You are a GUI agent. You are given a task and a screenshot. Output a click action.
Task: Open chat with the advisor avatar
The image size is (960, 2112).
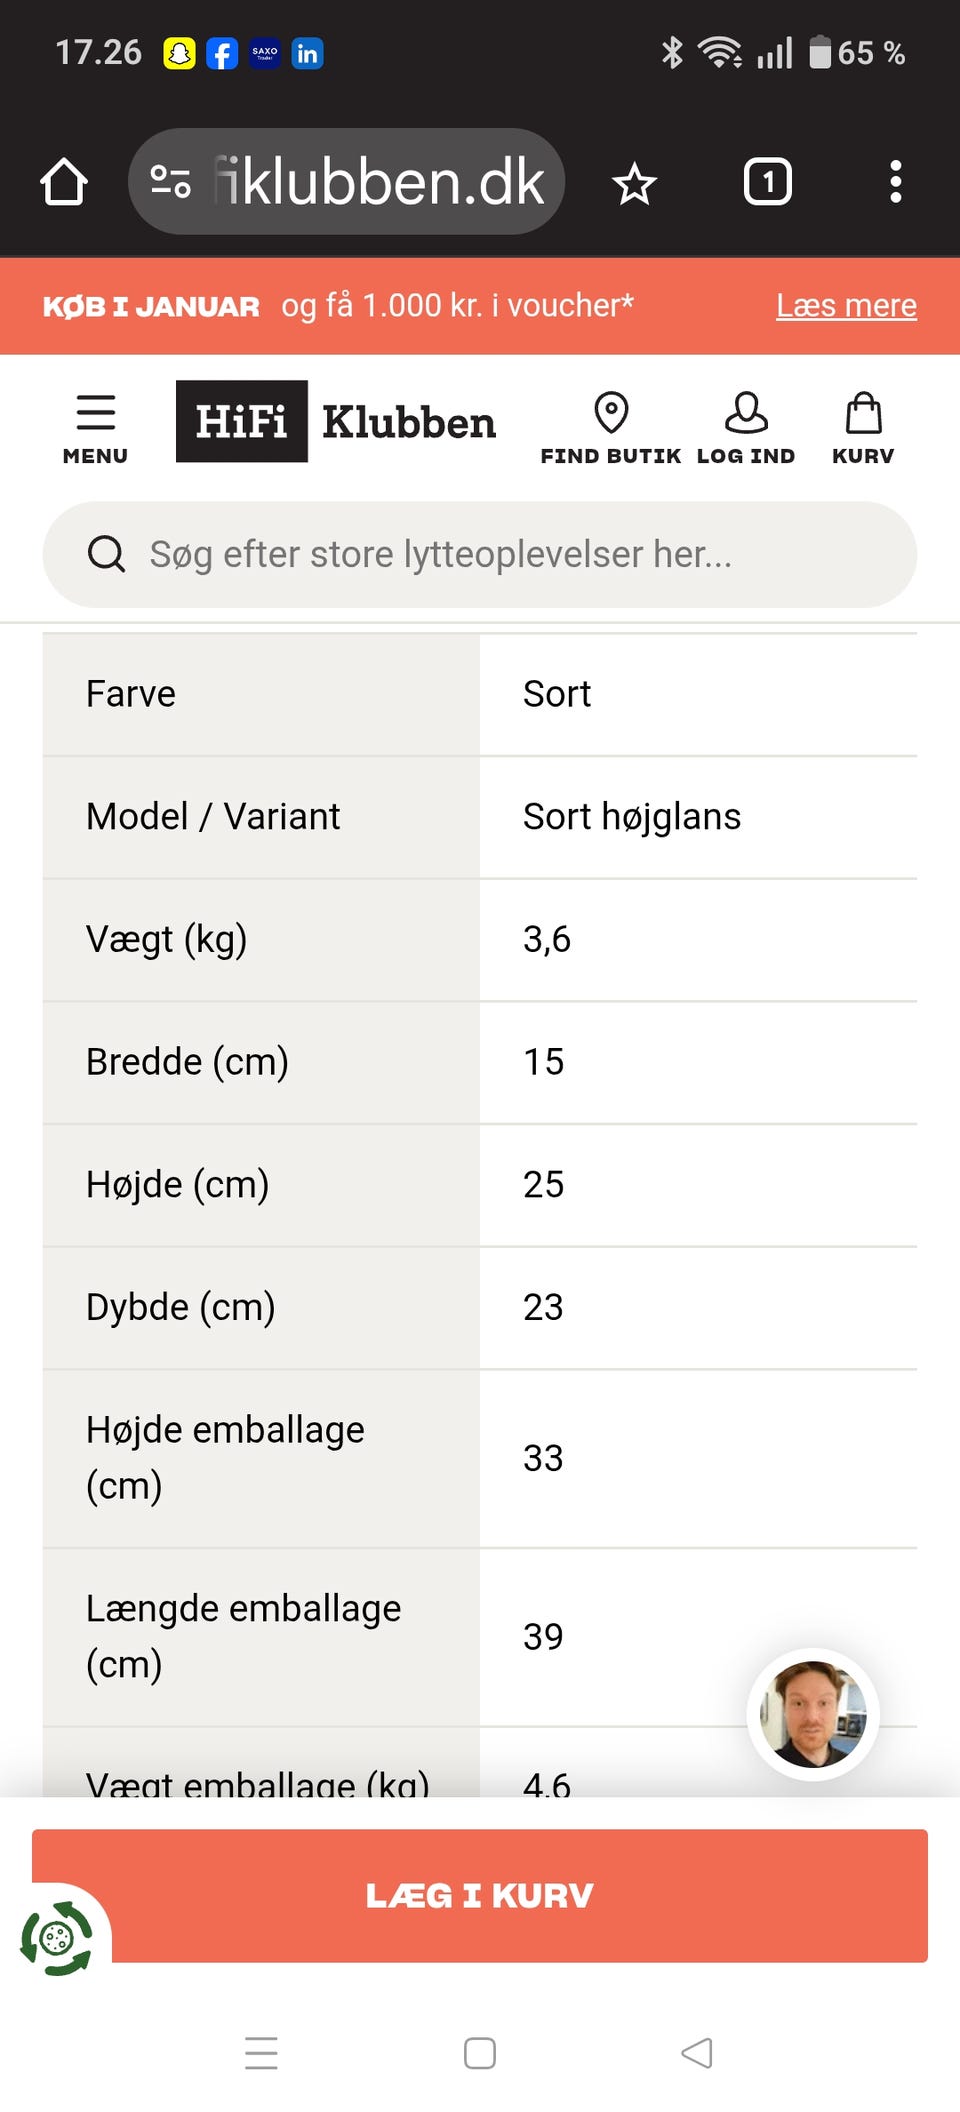coord(813,1714)
